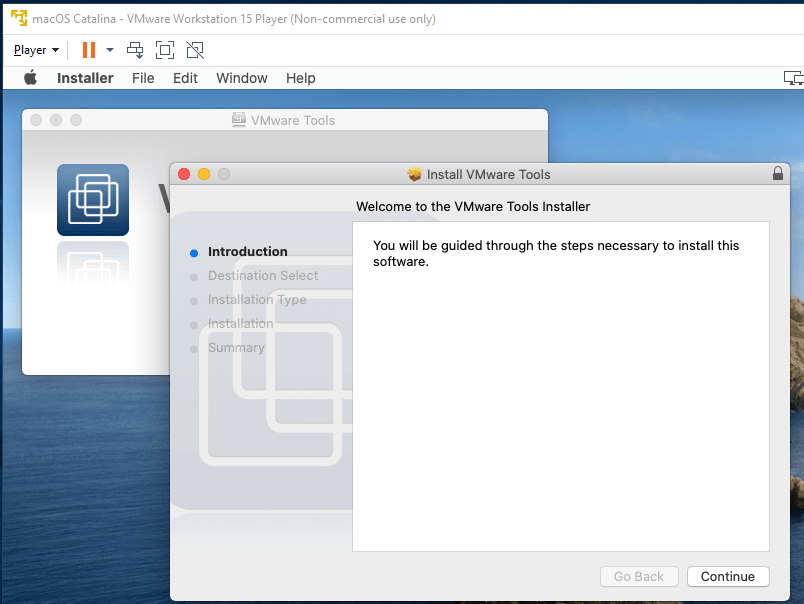Minimize the Install VMware Tools window
This screenshot has height=604, width=804.
point(204,174)
